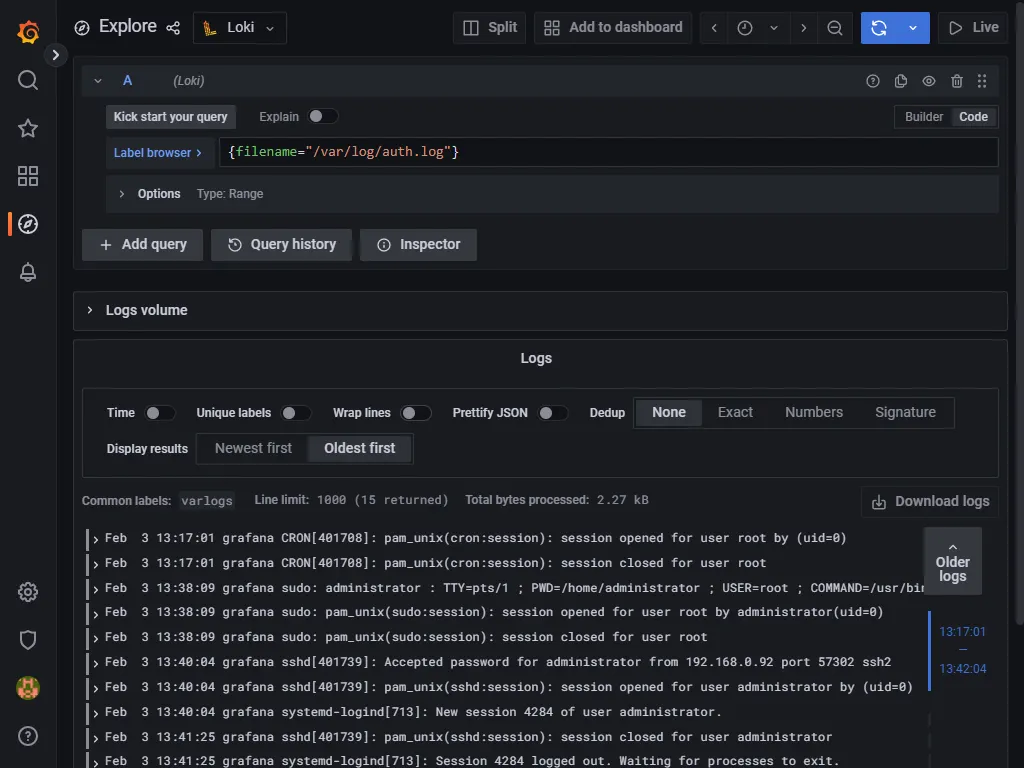Open the Loki data source picker
This screenshot has width=1024, height=768.
[240, 28]
